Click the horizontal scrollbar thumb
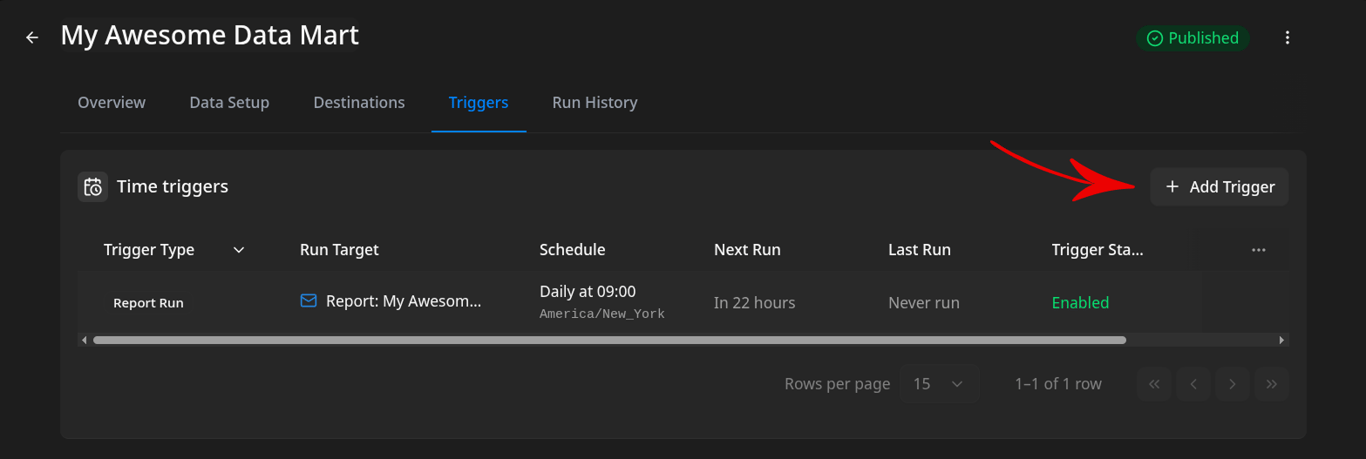Screen dimensions: 1366x459 (609, 340)
